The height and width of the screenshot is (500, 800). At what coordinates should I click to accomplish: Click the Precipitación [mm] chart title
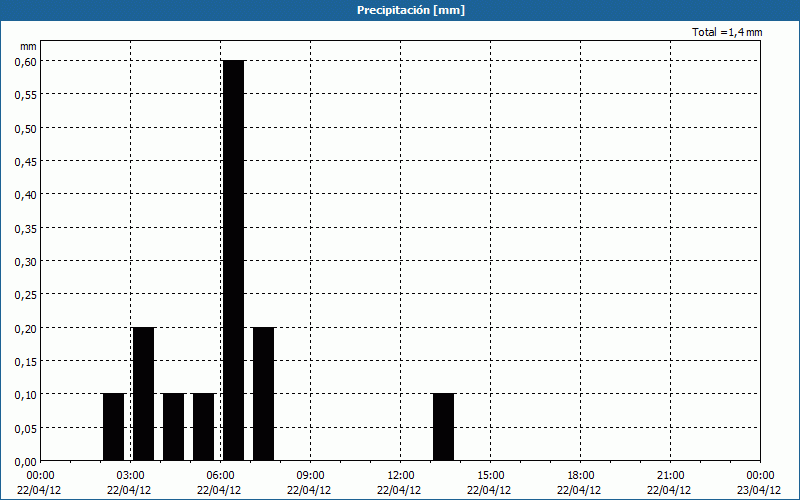coord(411,10)
